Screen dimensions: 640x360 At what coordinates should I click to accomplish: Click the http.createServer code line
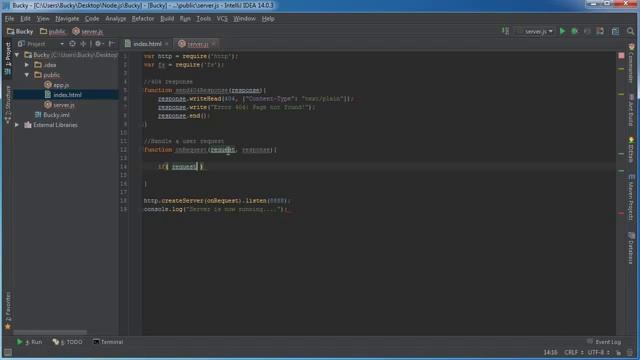[x=217, y=201]
